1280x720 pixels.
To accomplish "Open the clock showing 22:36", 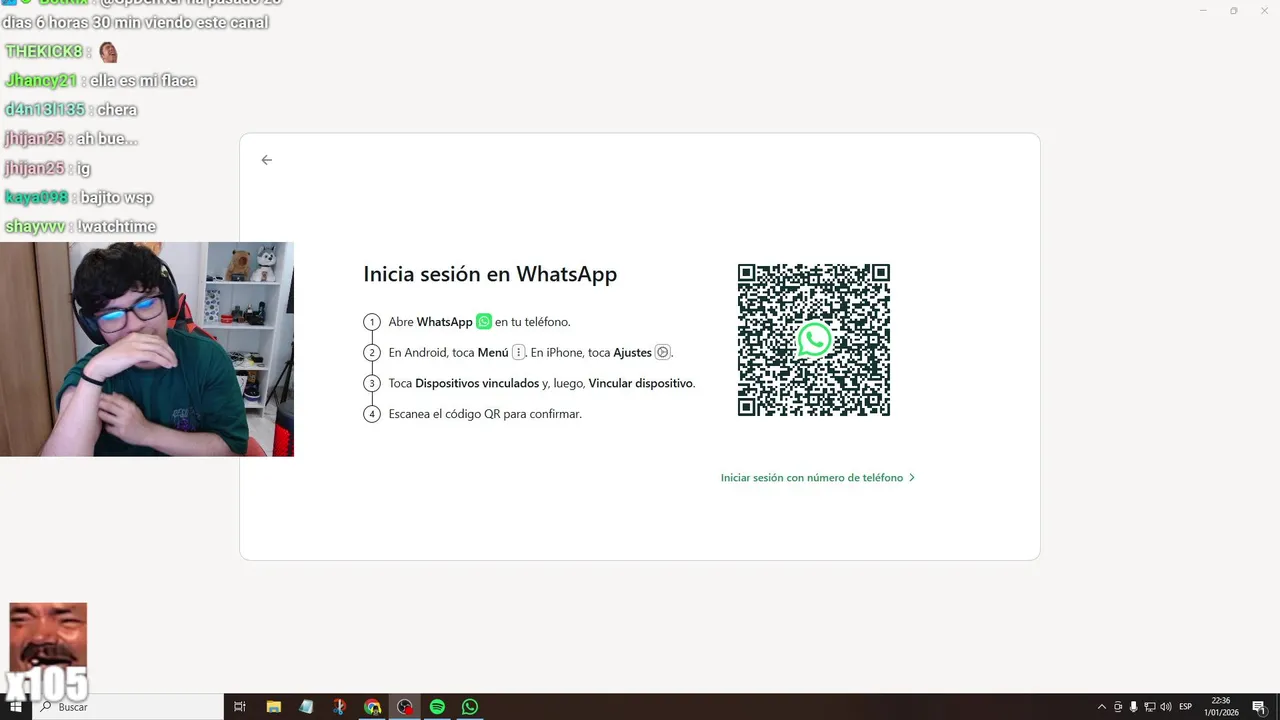I will [1221, 707].
